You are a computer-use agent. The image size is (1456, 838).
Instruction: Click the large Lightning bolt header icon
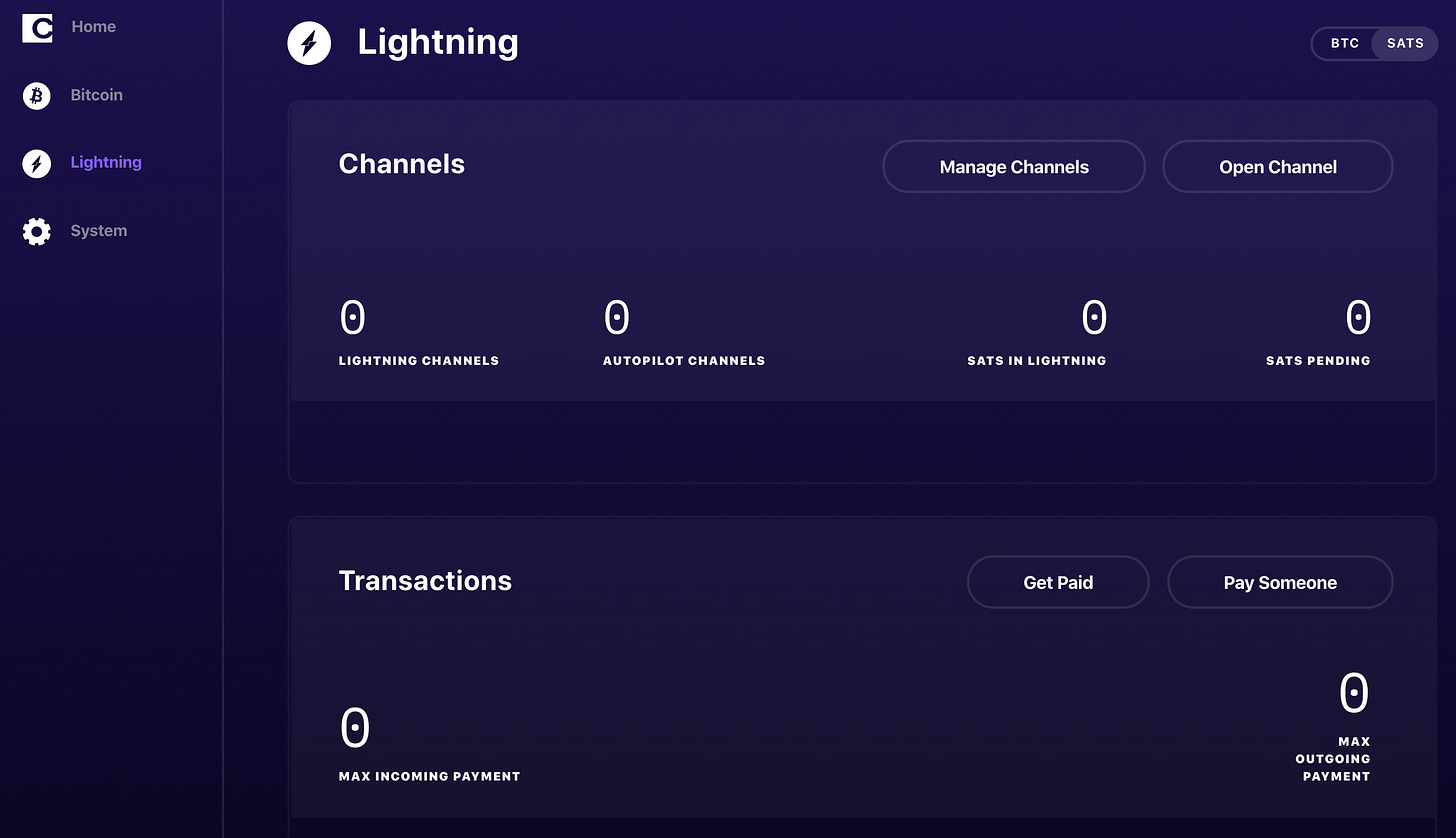tap(309, 43)
